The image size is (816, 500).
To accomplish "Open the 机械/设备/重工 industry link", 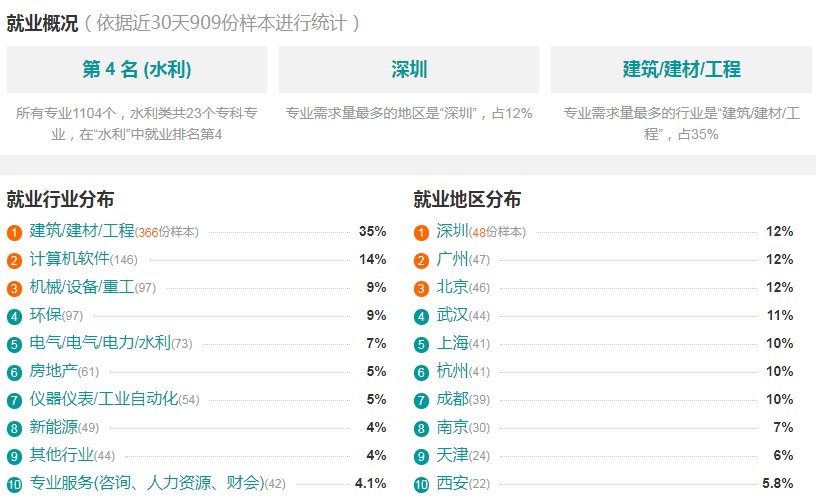I will pos(82,287).
